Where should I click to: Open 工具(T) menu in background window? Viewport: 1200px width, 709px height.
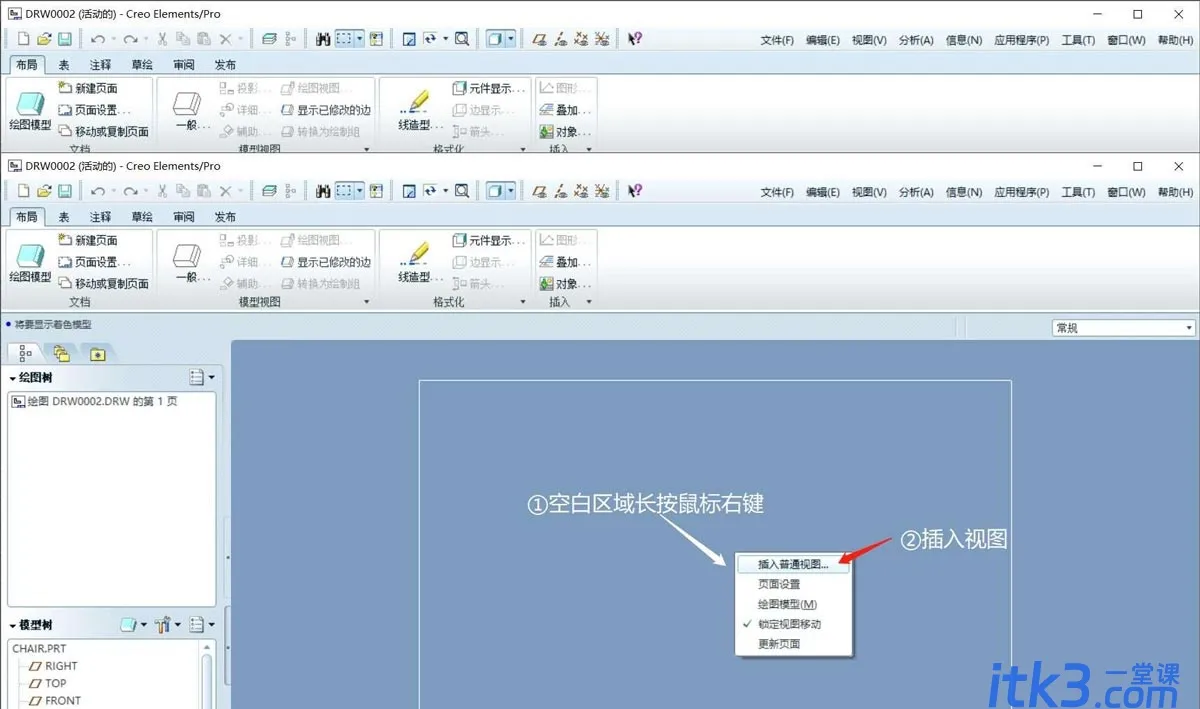(x=1078, y=40)
